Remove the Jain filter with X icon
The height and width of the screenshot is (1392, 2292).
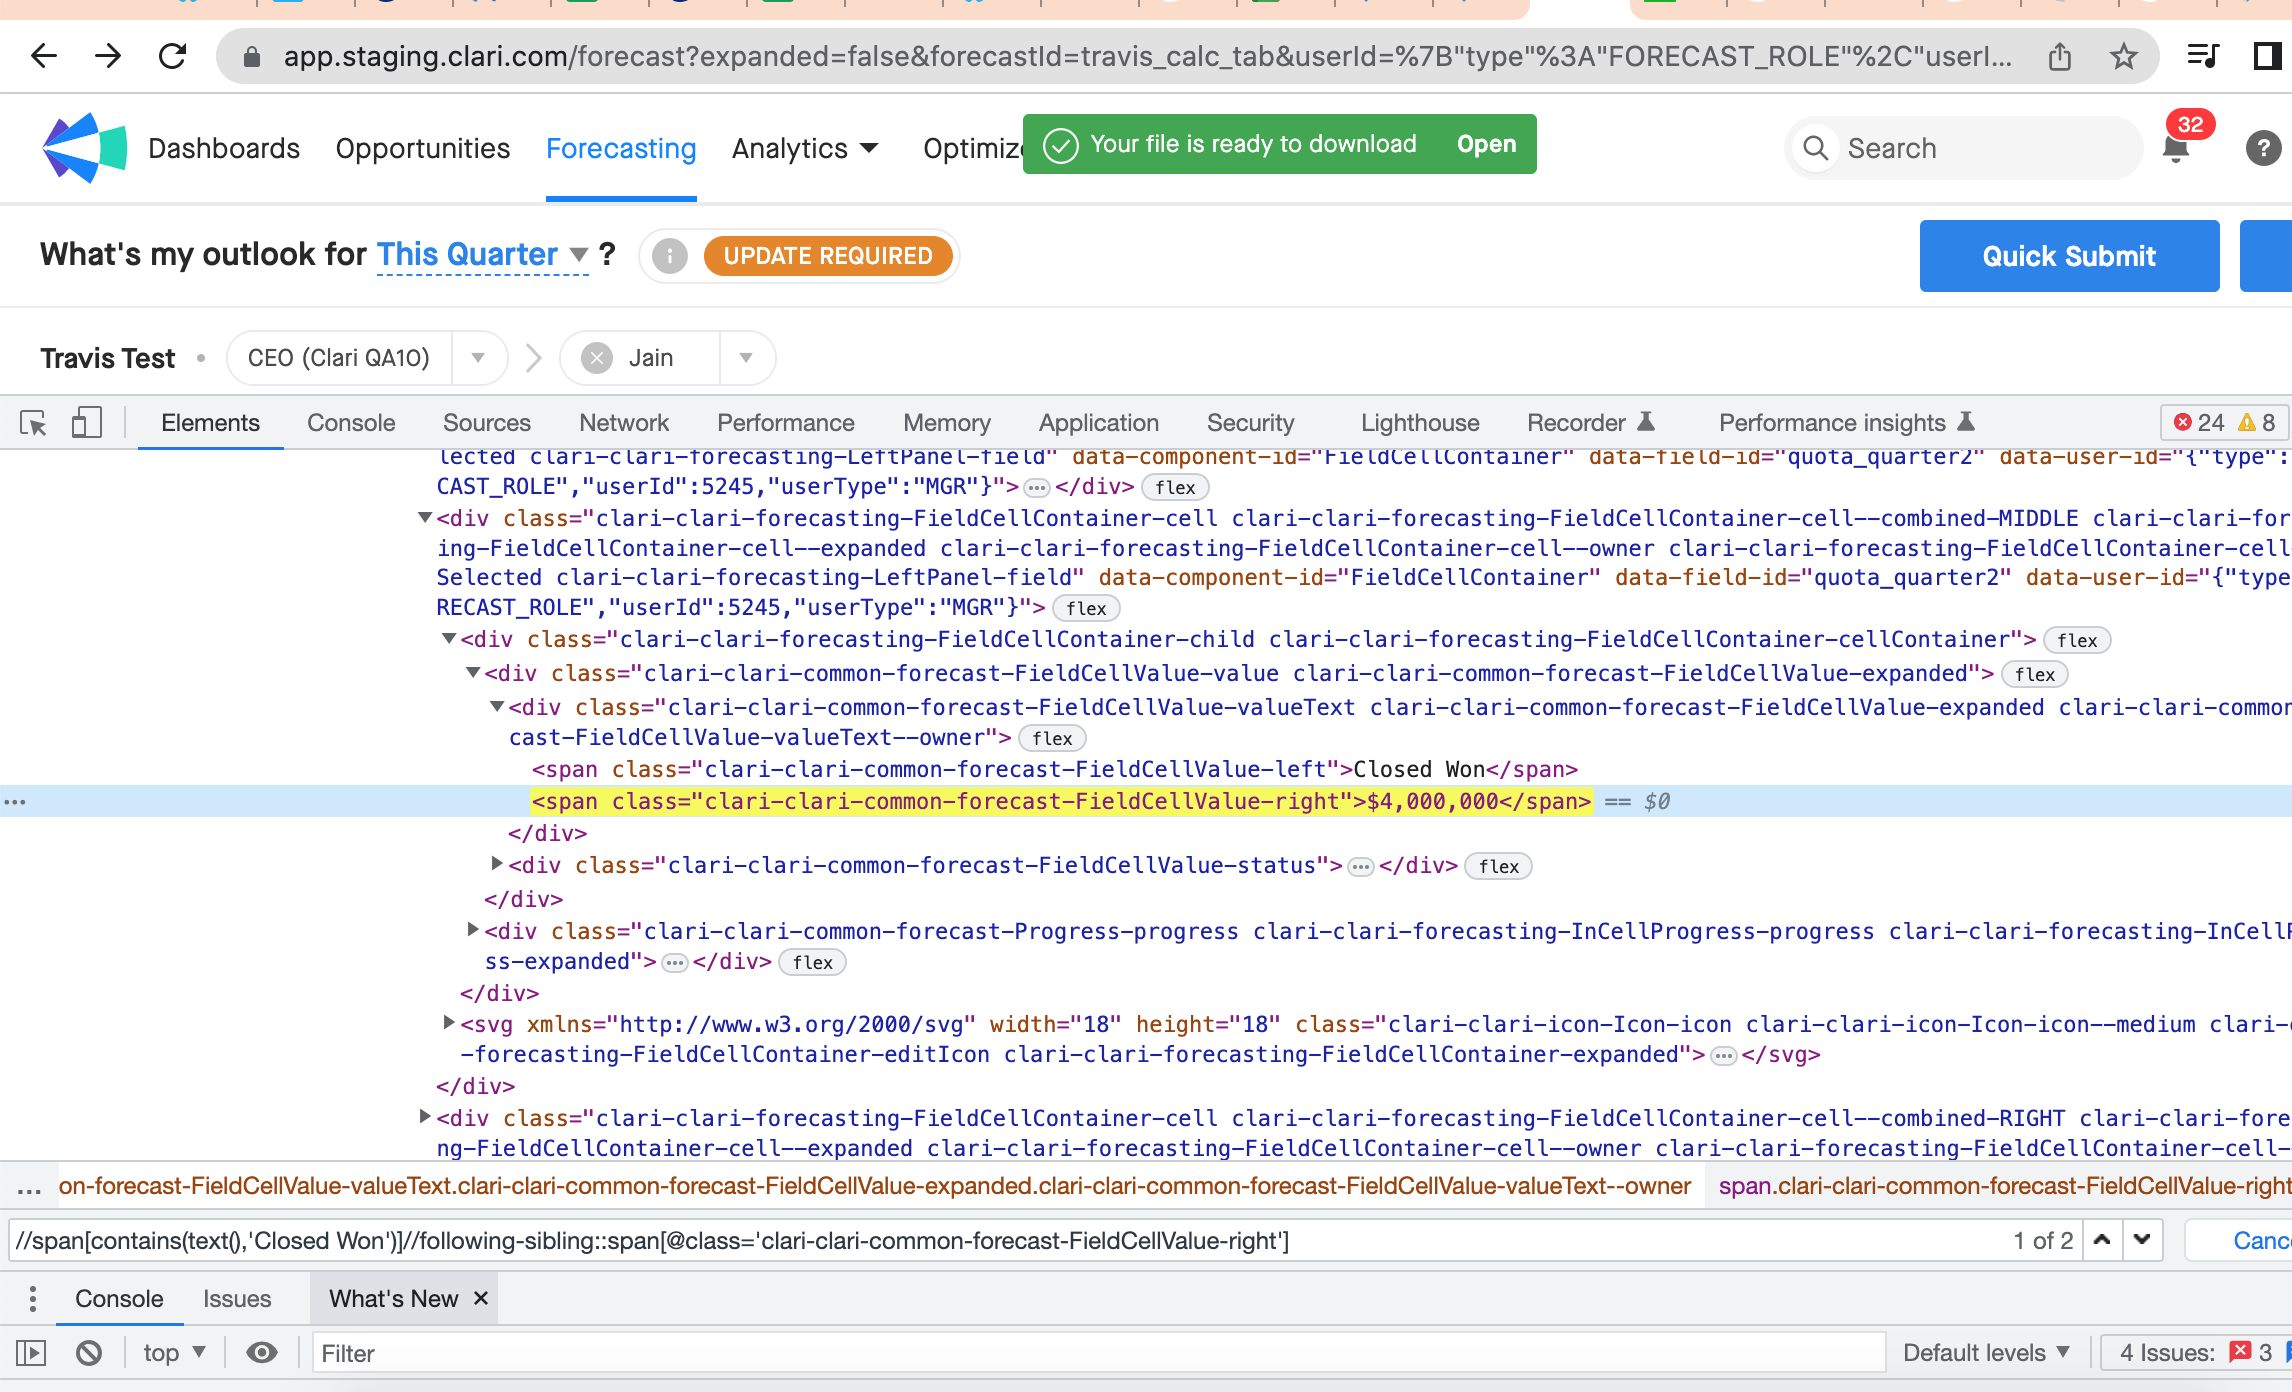click(597, 358)
